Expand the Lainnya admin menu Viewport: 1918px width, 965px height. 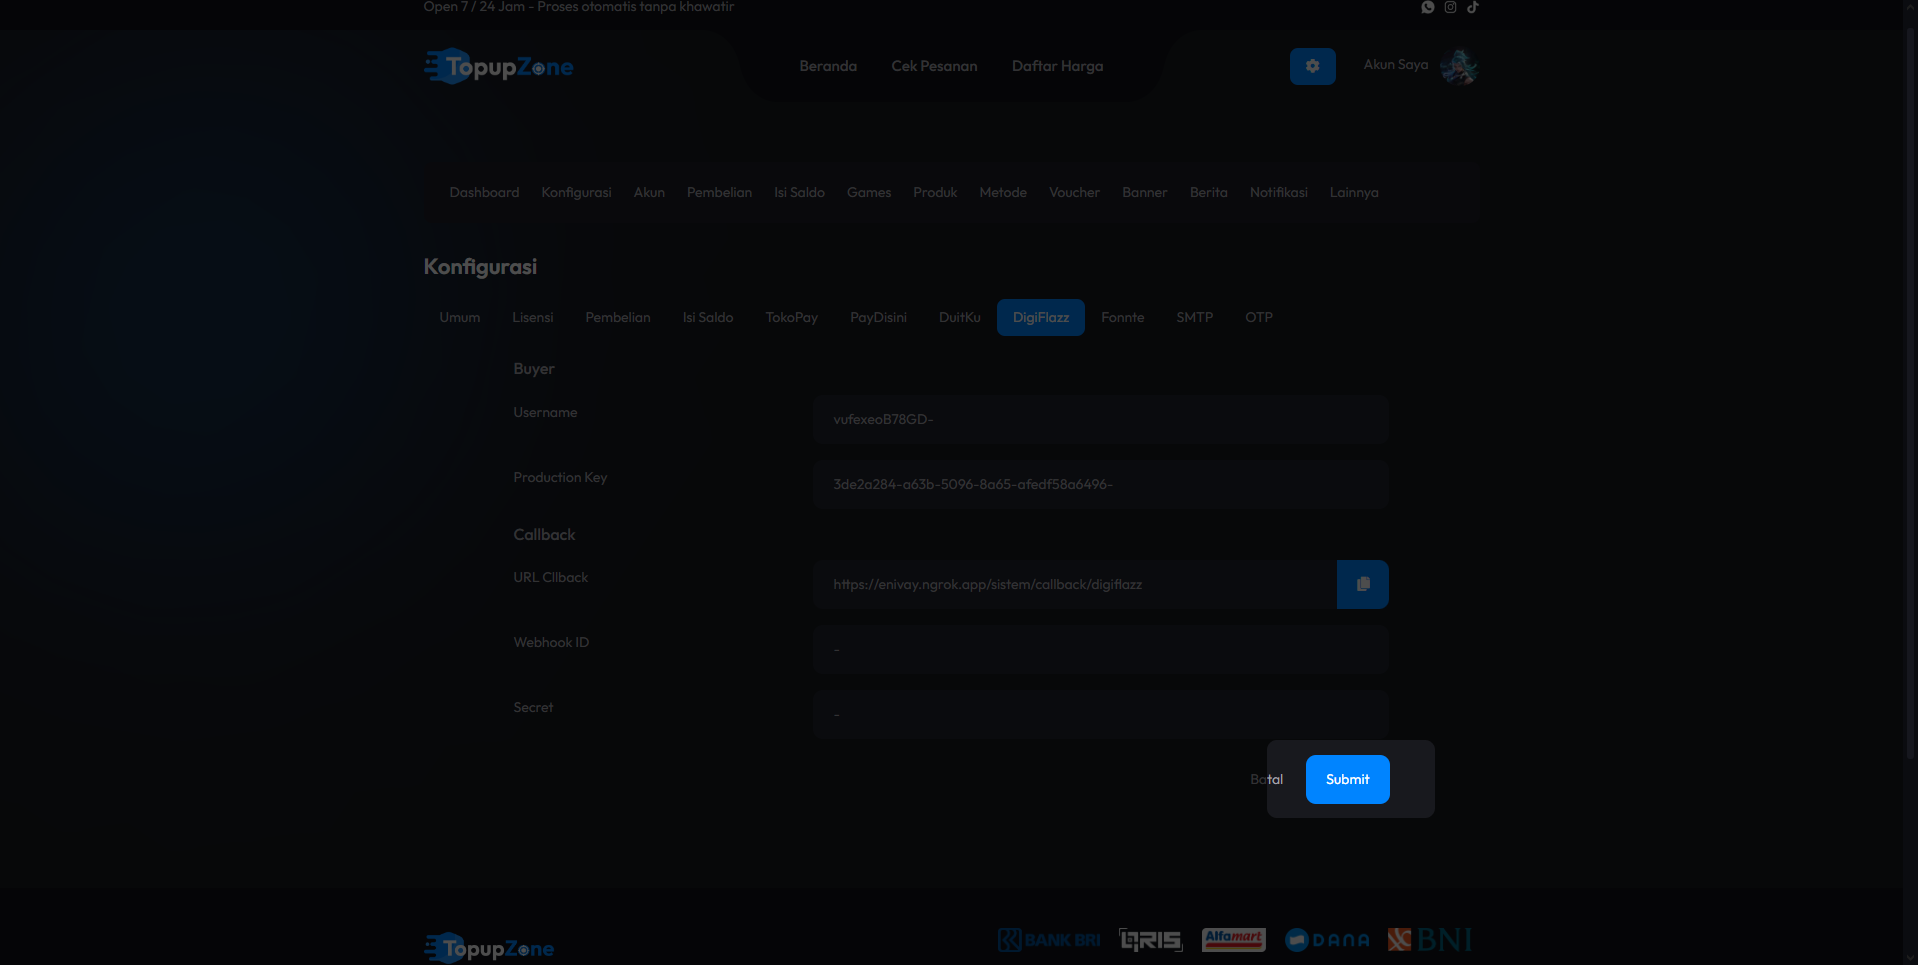pyautogui.click(x=1354, y=192)
